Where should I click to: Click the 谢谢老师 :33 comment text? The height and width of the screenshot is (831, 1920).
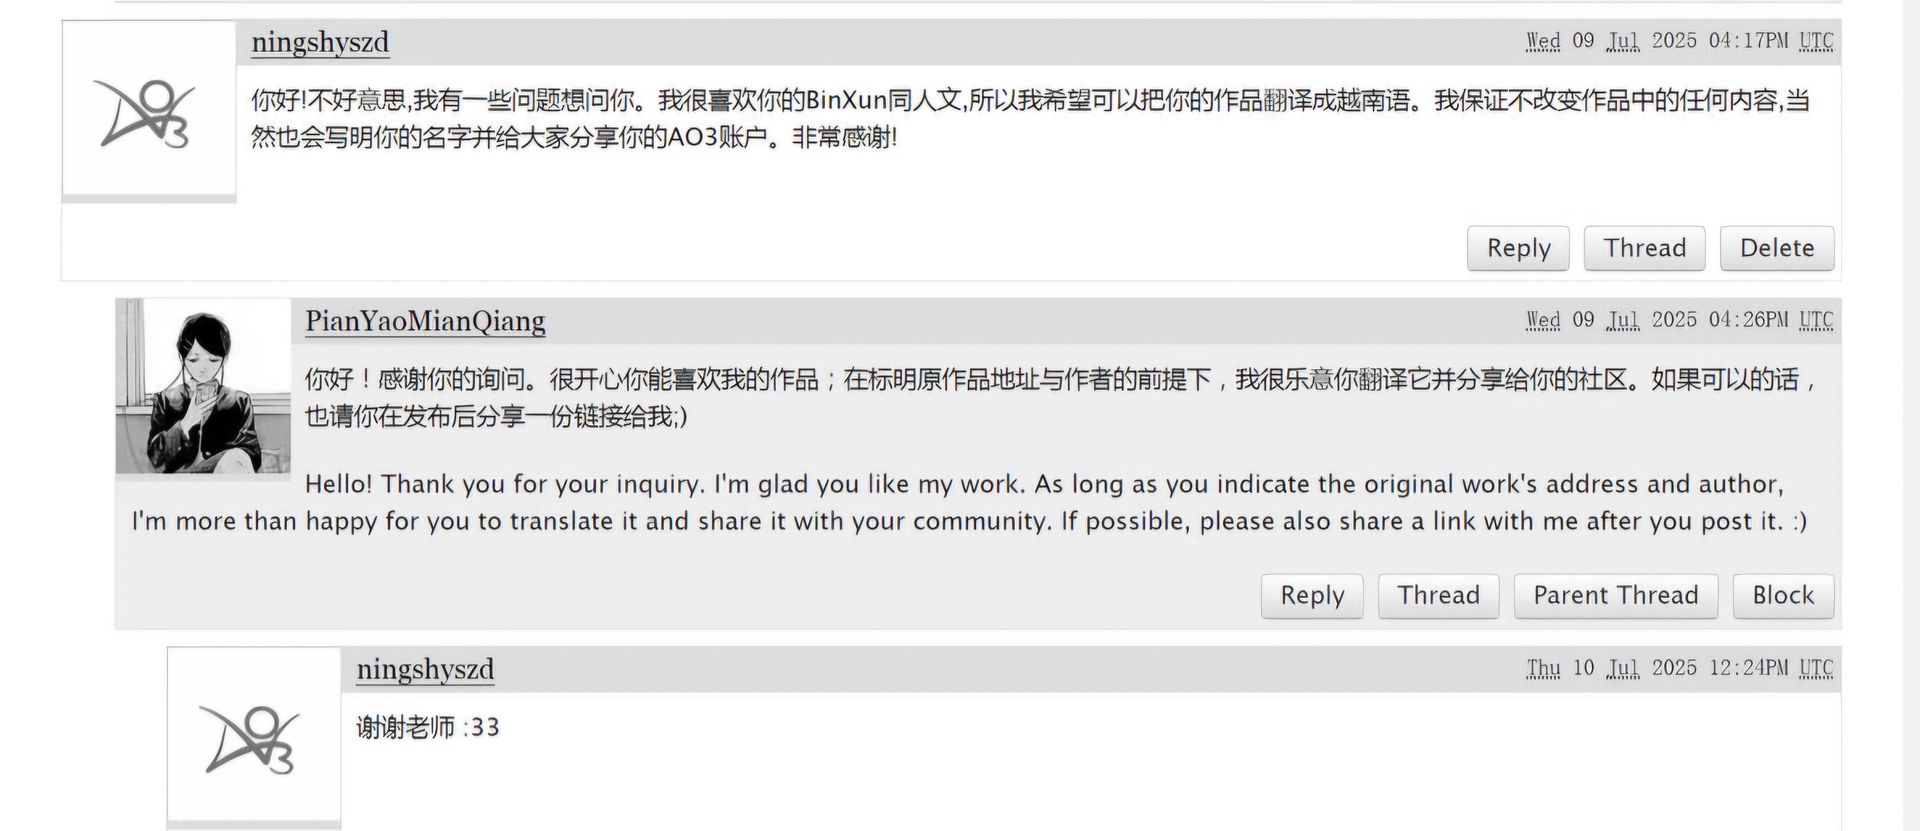pyautogui.click(x=428, y=727)
